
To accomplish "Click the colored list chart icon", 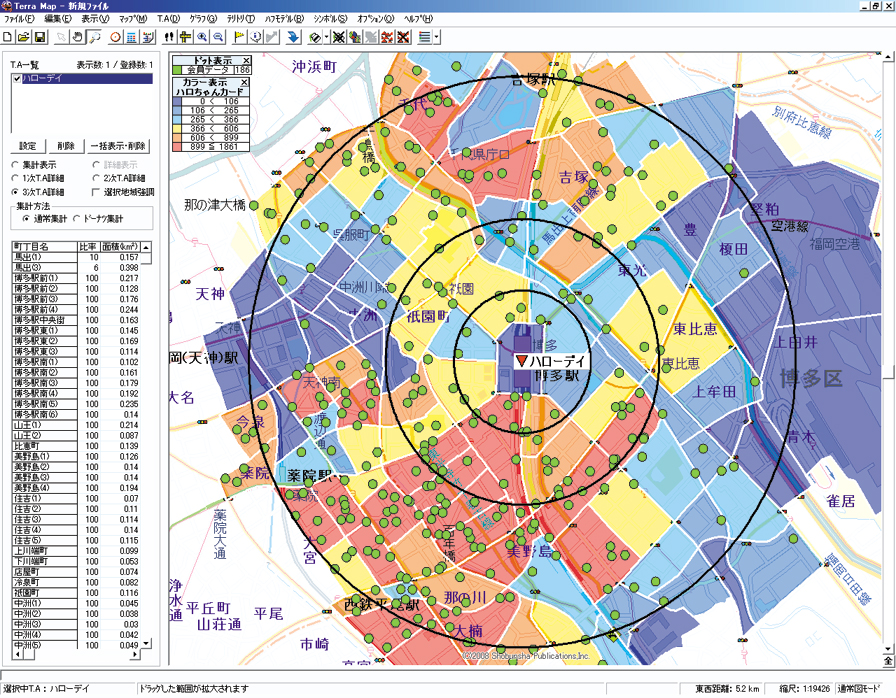I will click(x=149, y=37).
